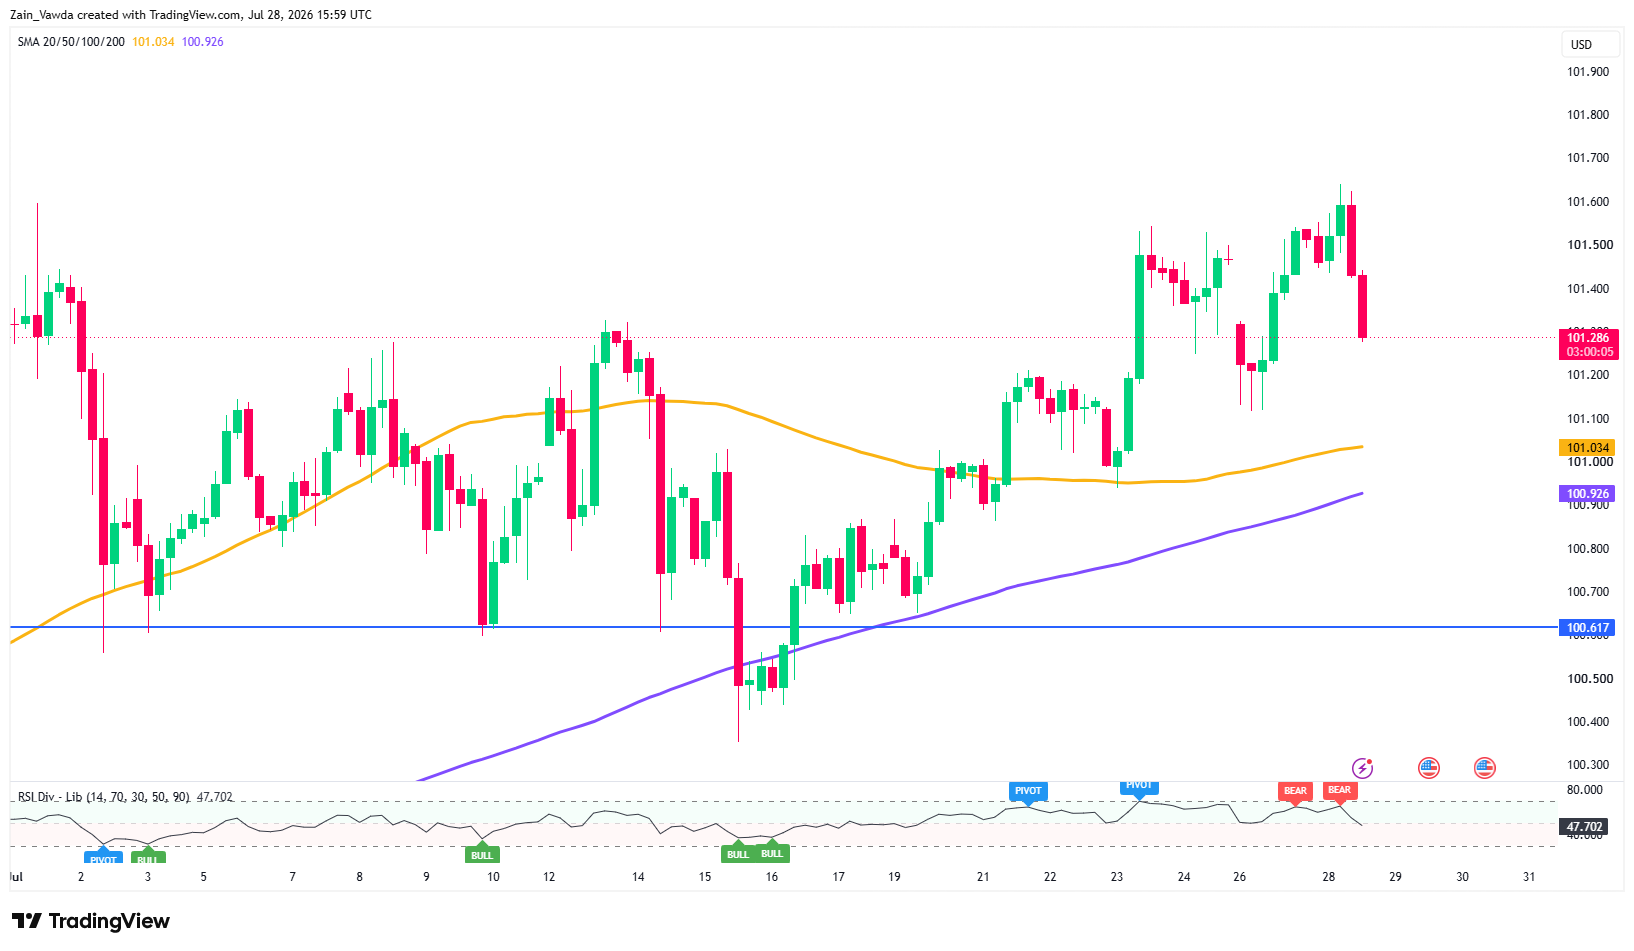This screenshot has height=951, width=1634.
Task: Click date 26 on the time axis
Action: coord(1240,877)
